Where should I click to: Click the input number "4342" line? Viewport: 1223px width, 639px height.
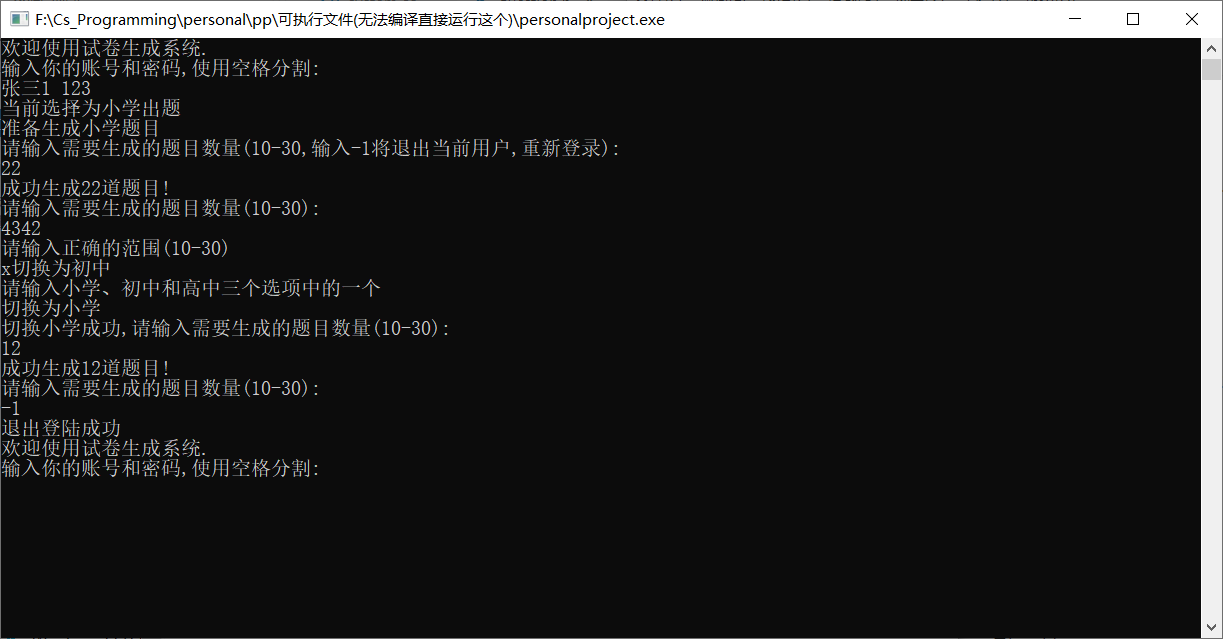[x=21, y=229]
